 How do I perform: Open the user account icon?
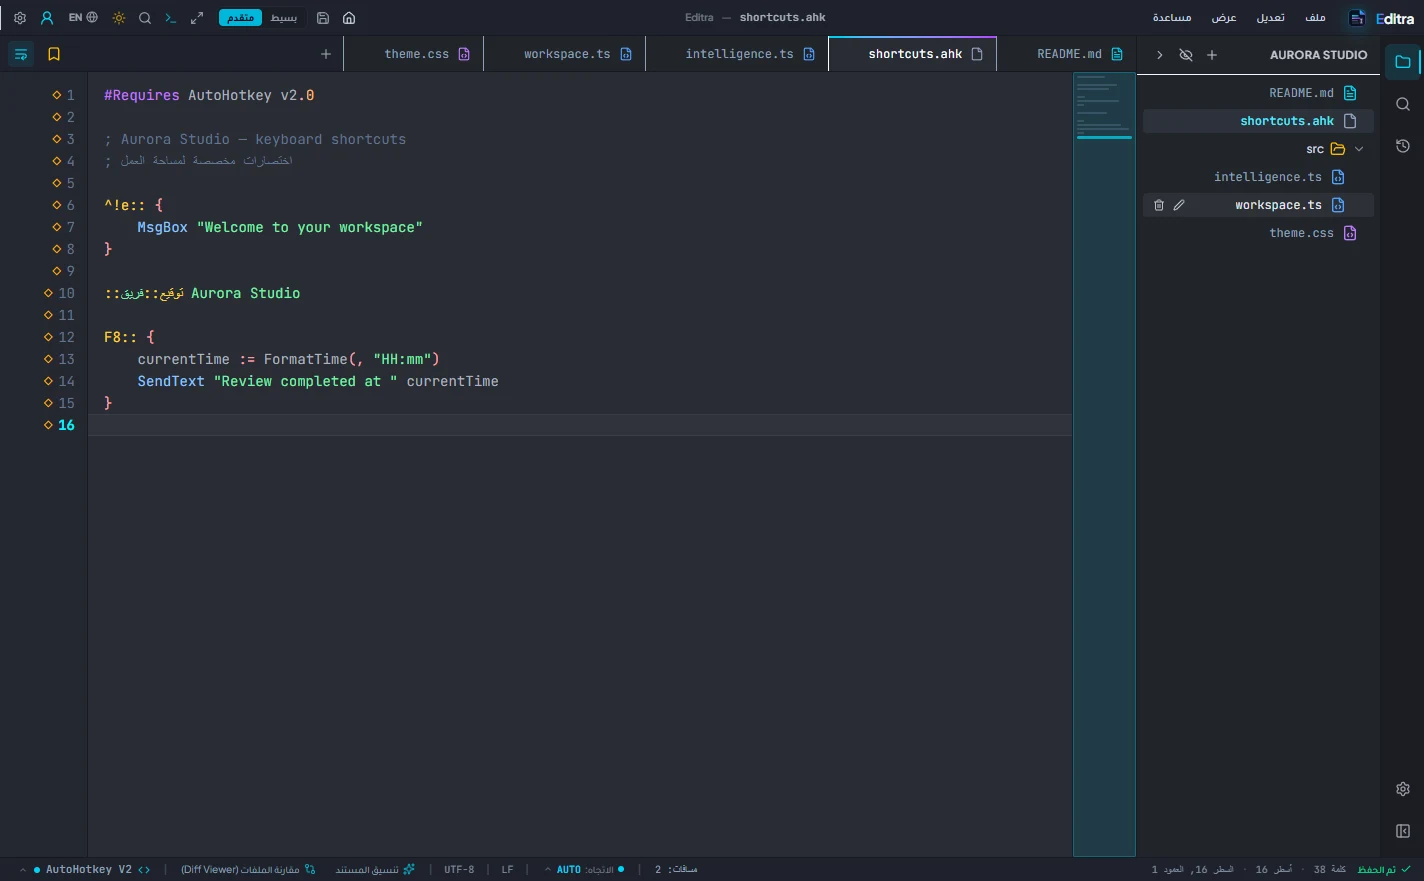tap(47, 18)
